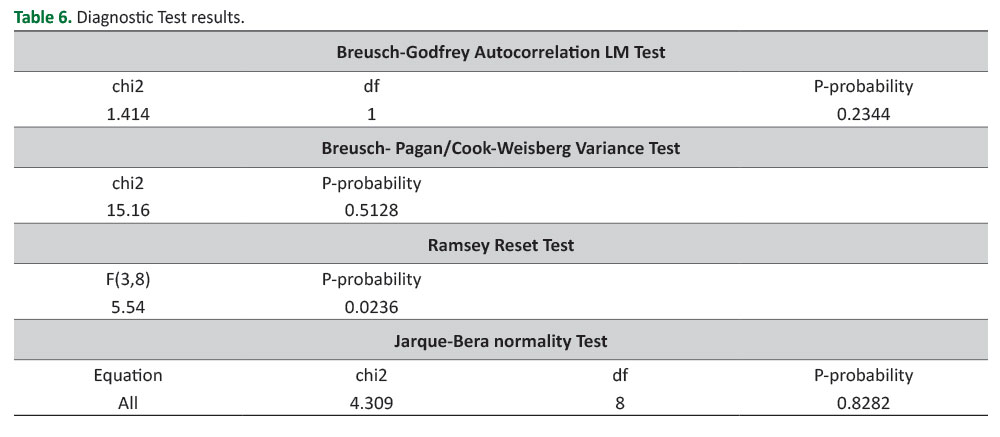The image size is (1000, 437).
Task: Select the Breusch-Godfrey Autocorrelation LM Test heading
Action: [x=501, y=52]
